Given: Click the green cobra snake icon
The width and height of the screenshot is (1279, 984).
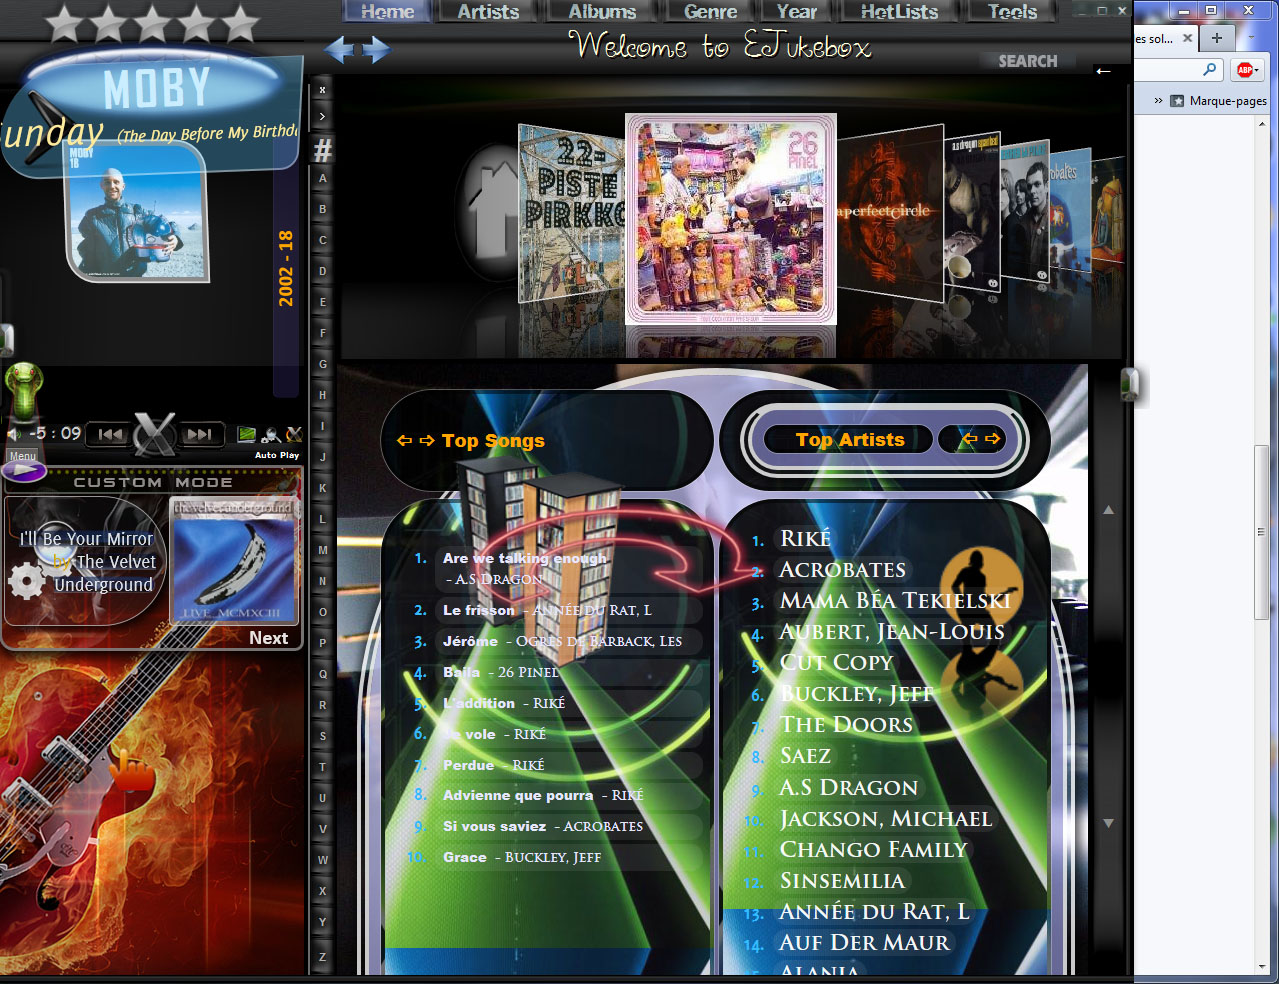Looking at the screenshot, I should point(22,390).
